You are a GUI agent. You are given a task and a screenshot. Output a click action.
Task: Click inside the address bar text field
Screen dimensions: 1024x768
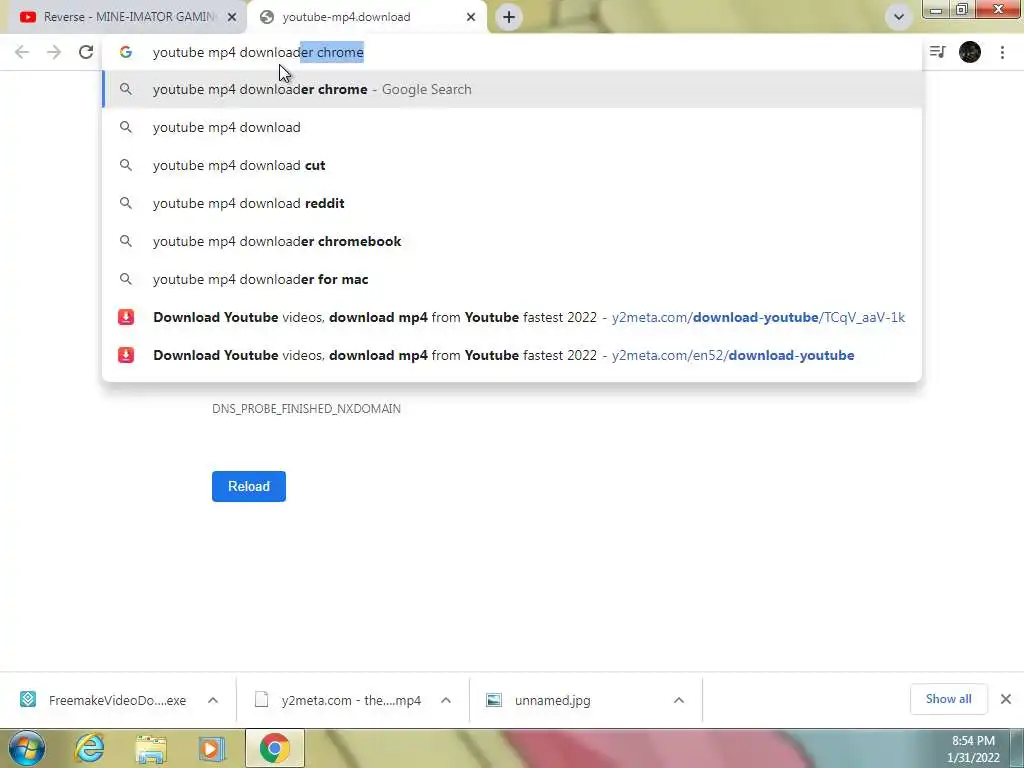pos(511,52)
